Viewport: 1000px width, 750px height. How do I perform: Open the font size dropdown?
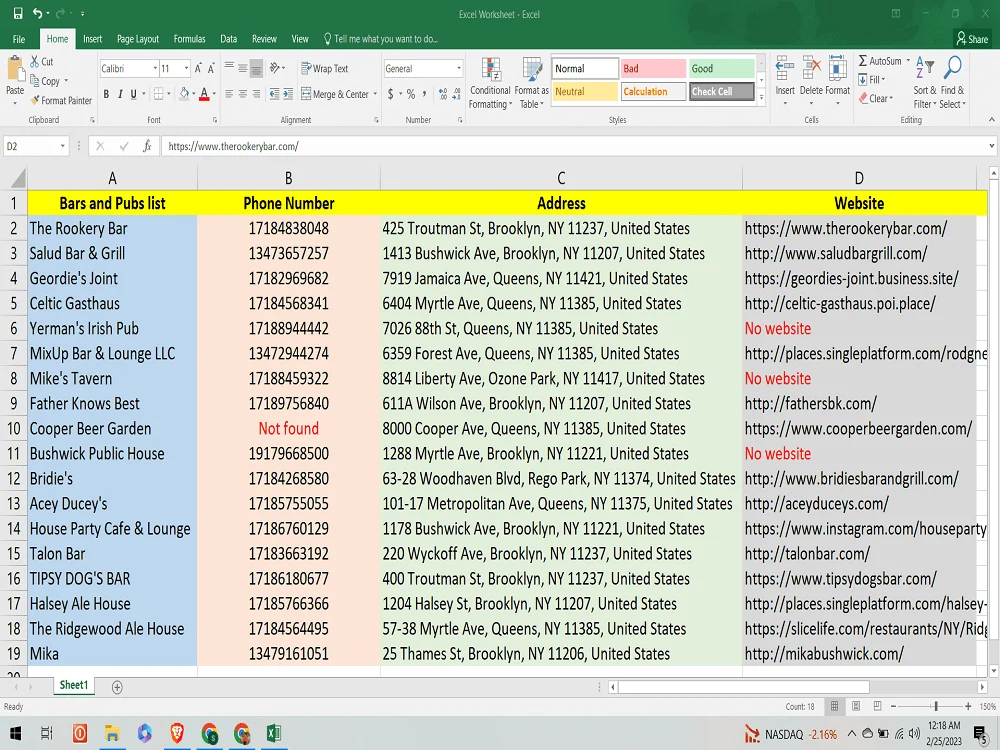pyautogui.click(x=186, y=68)
